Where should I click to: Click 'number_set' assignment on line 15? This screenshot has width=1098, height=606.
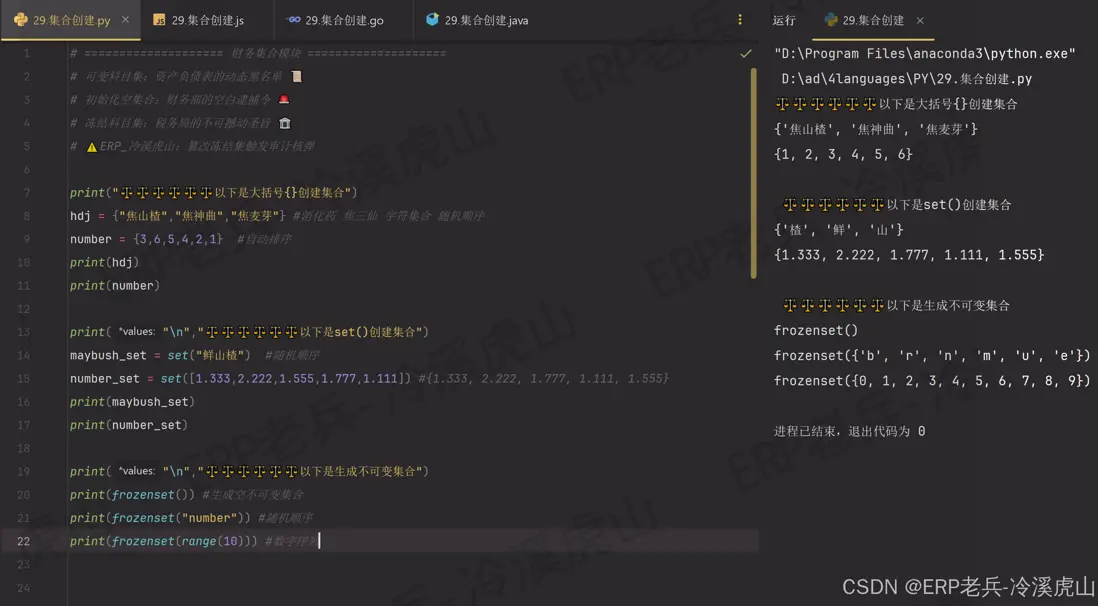click(x=240, y=378)
